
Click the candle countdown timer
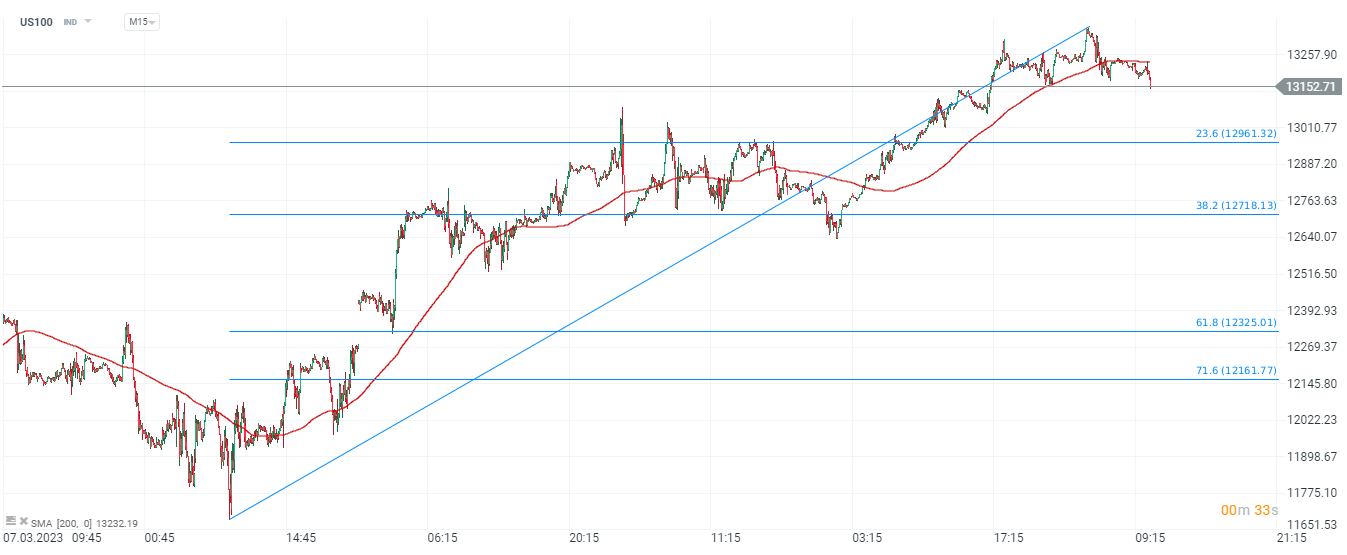tap(1249, 510)
